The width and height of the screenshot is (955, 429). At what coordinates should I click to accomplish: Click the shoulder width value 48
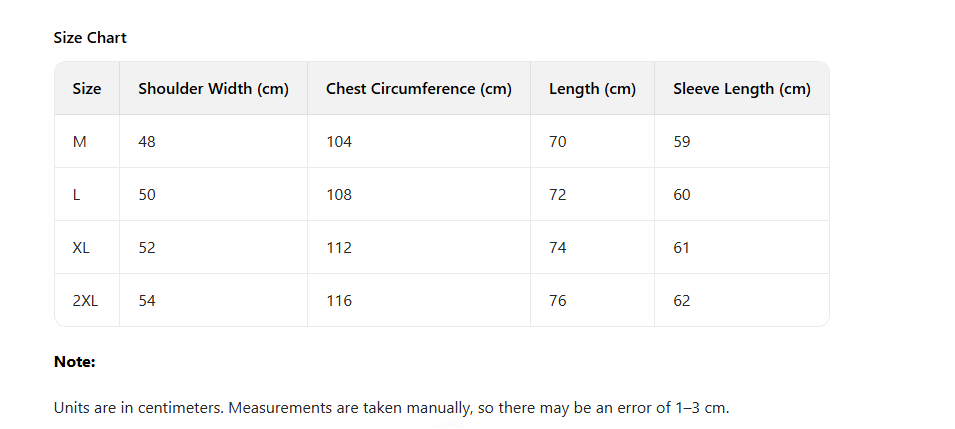click(147, 142)
